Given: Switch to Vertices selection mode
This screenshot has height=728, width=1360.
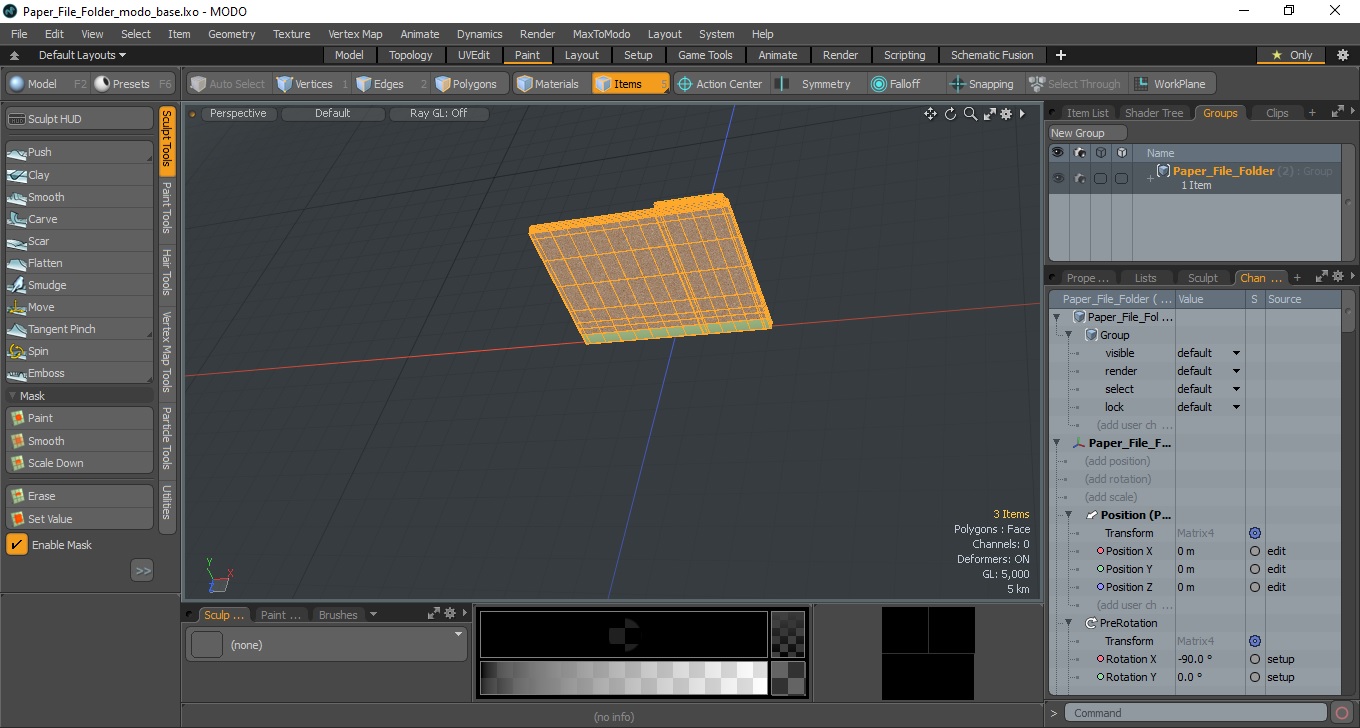Looking at the screenshot, I should pyautogui.click(x=311, y=84).
